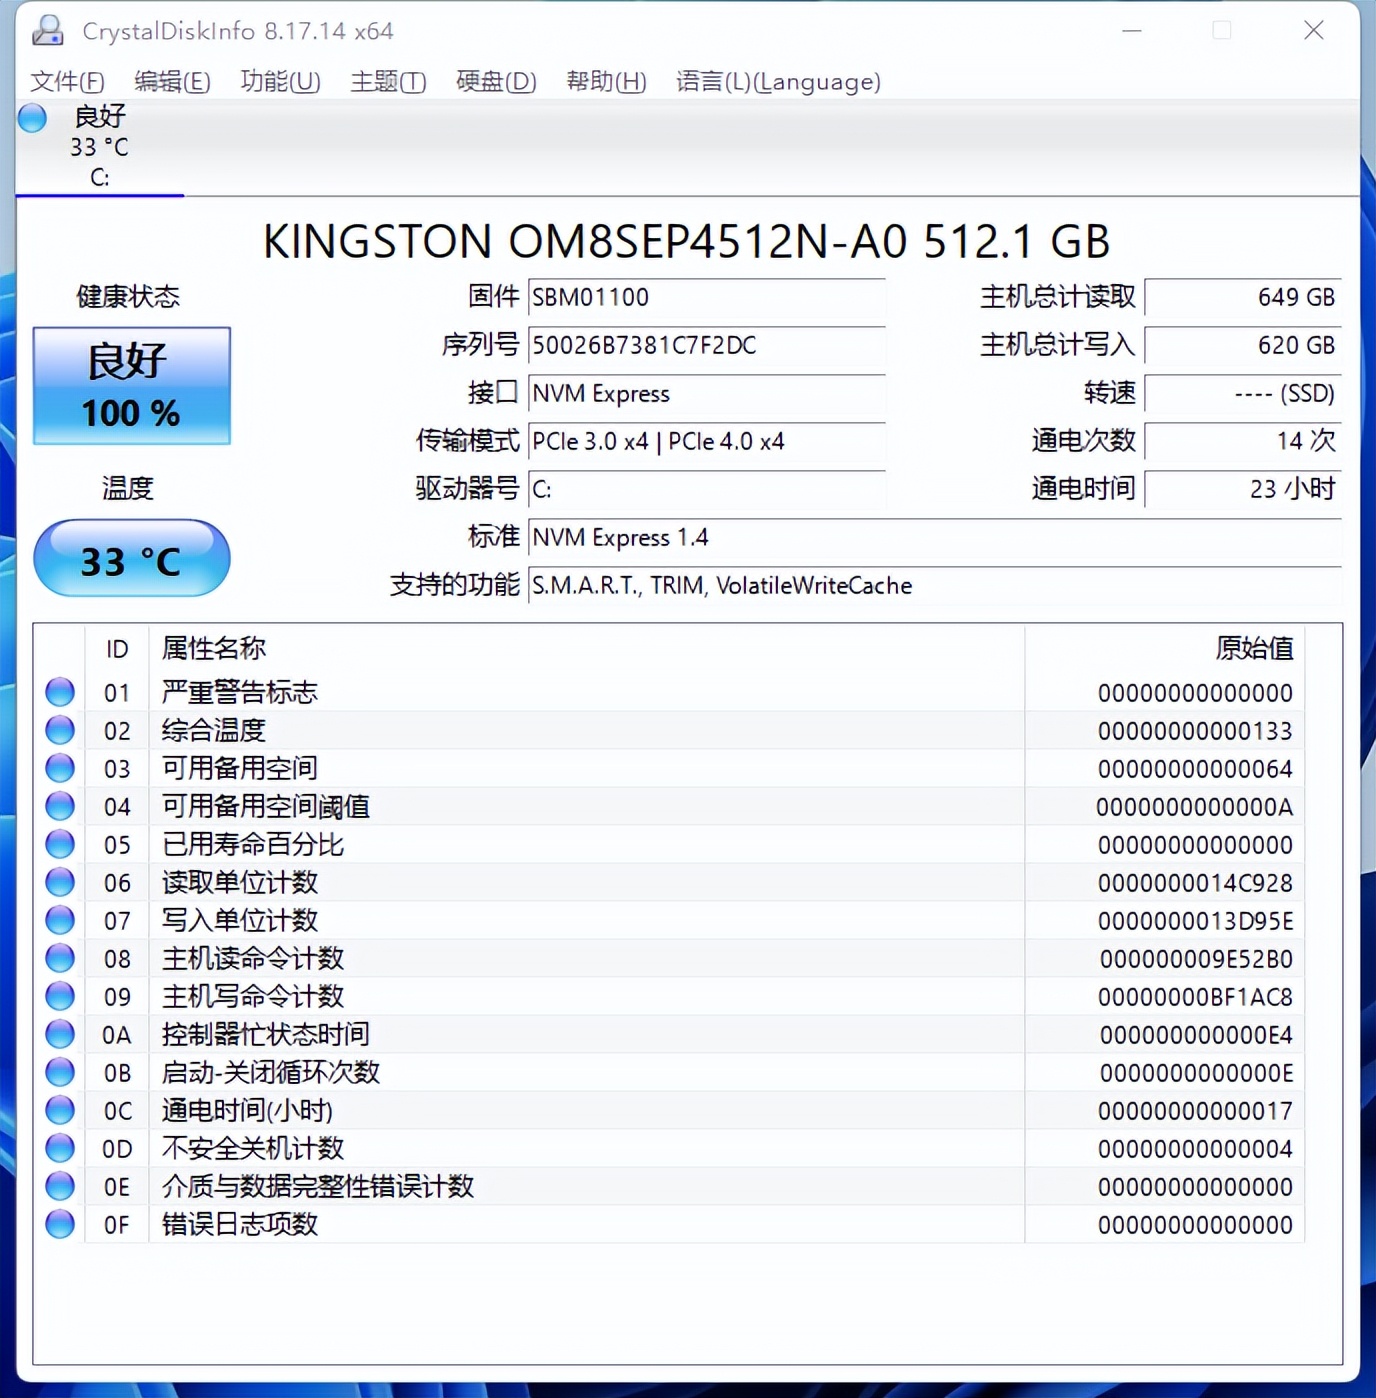The width and height of the screenshot is (1376, 1398).
Task: Click the 33 °C temperature button
Action: (131, 558)
